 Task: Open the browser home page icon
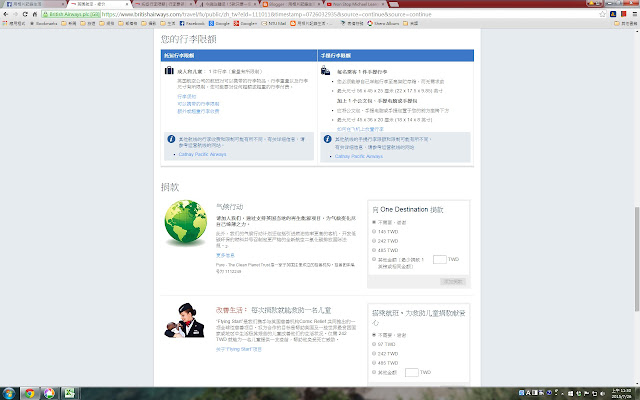coord(35,14)
